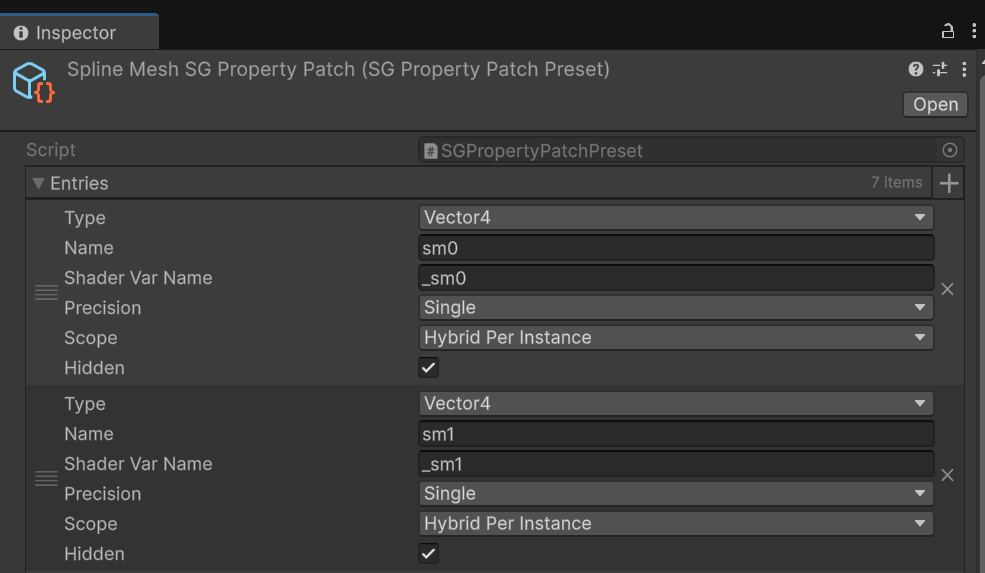Click the script object picker circle
Viewport: 985px width, 573px height.
pyautogui.click(x=949, y=150)
